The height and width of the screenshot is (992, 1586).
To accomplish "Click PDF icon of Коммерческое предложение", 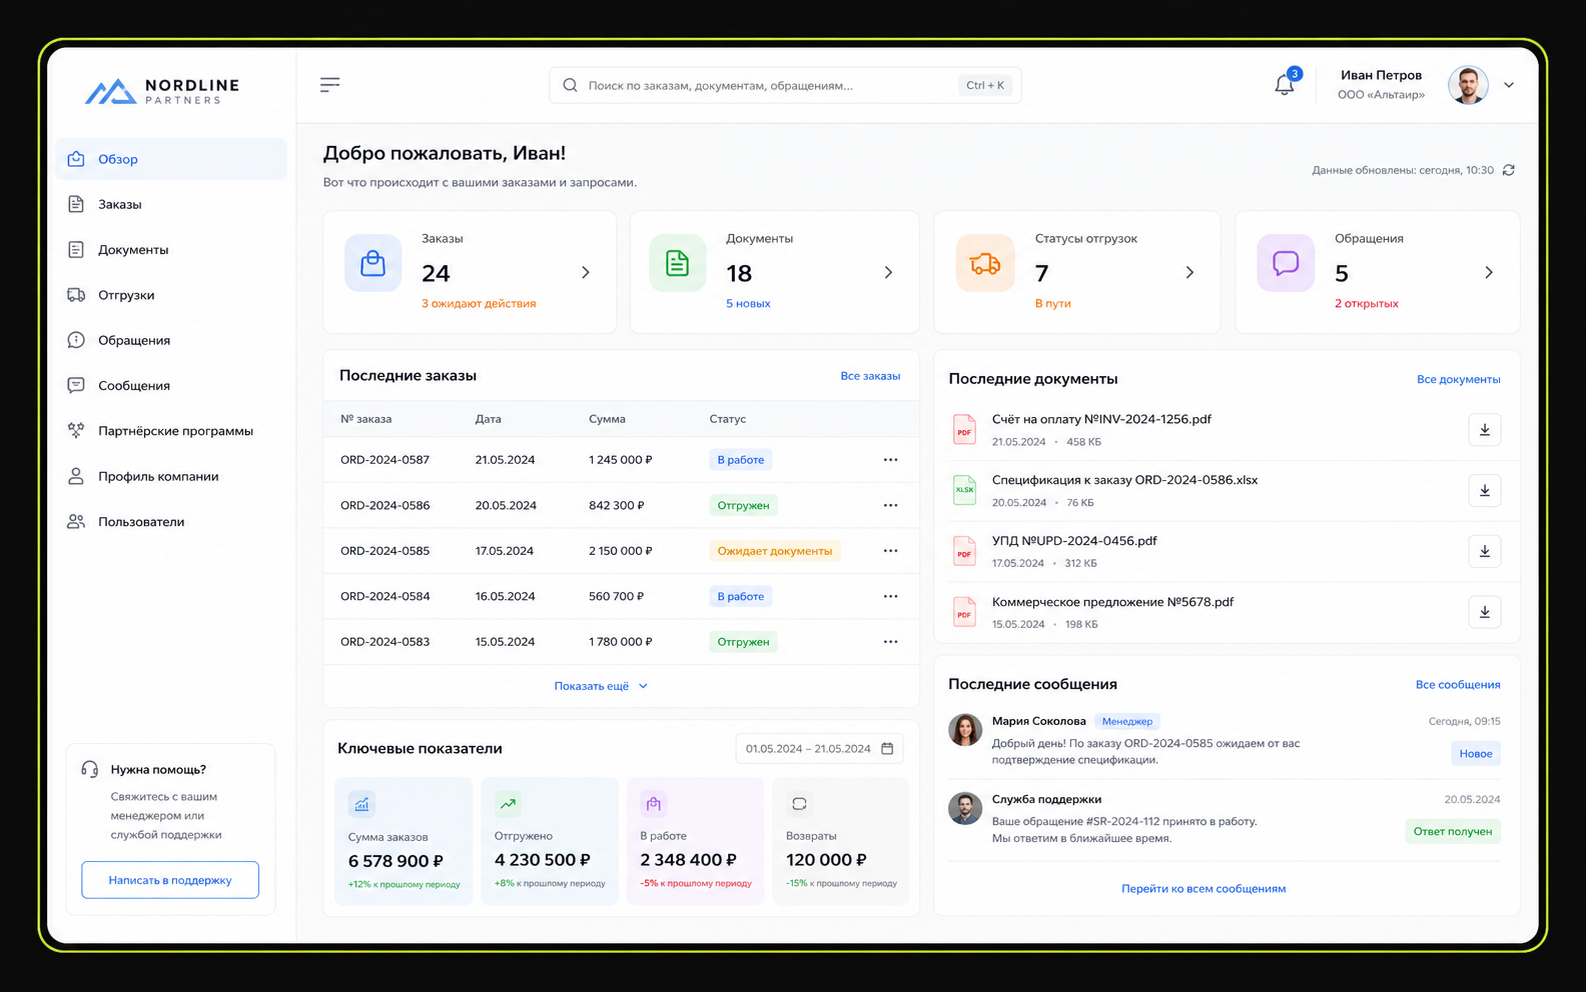I will pyautogui.click(x=964, y=612).
